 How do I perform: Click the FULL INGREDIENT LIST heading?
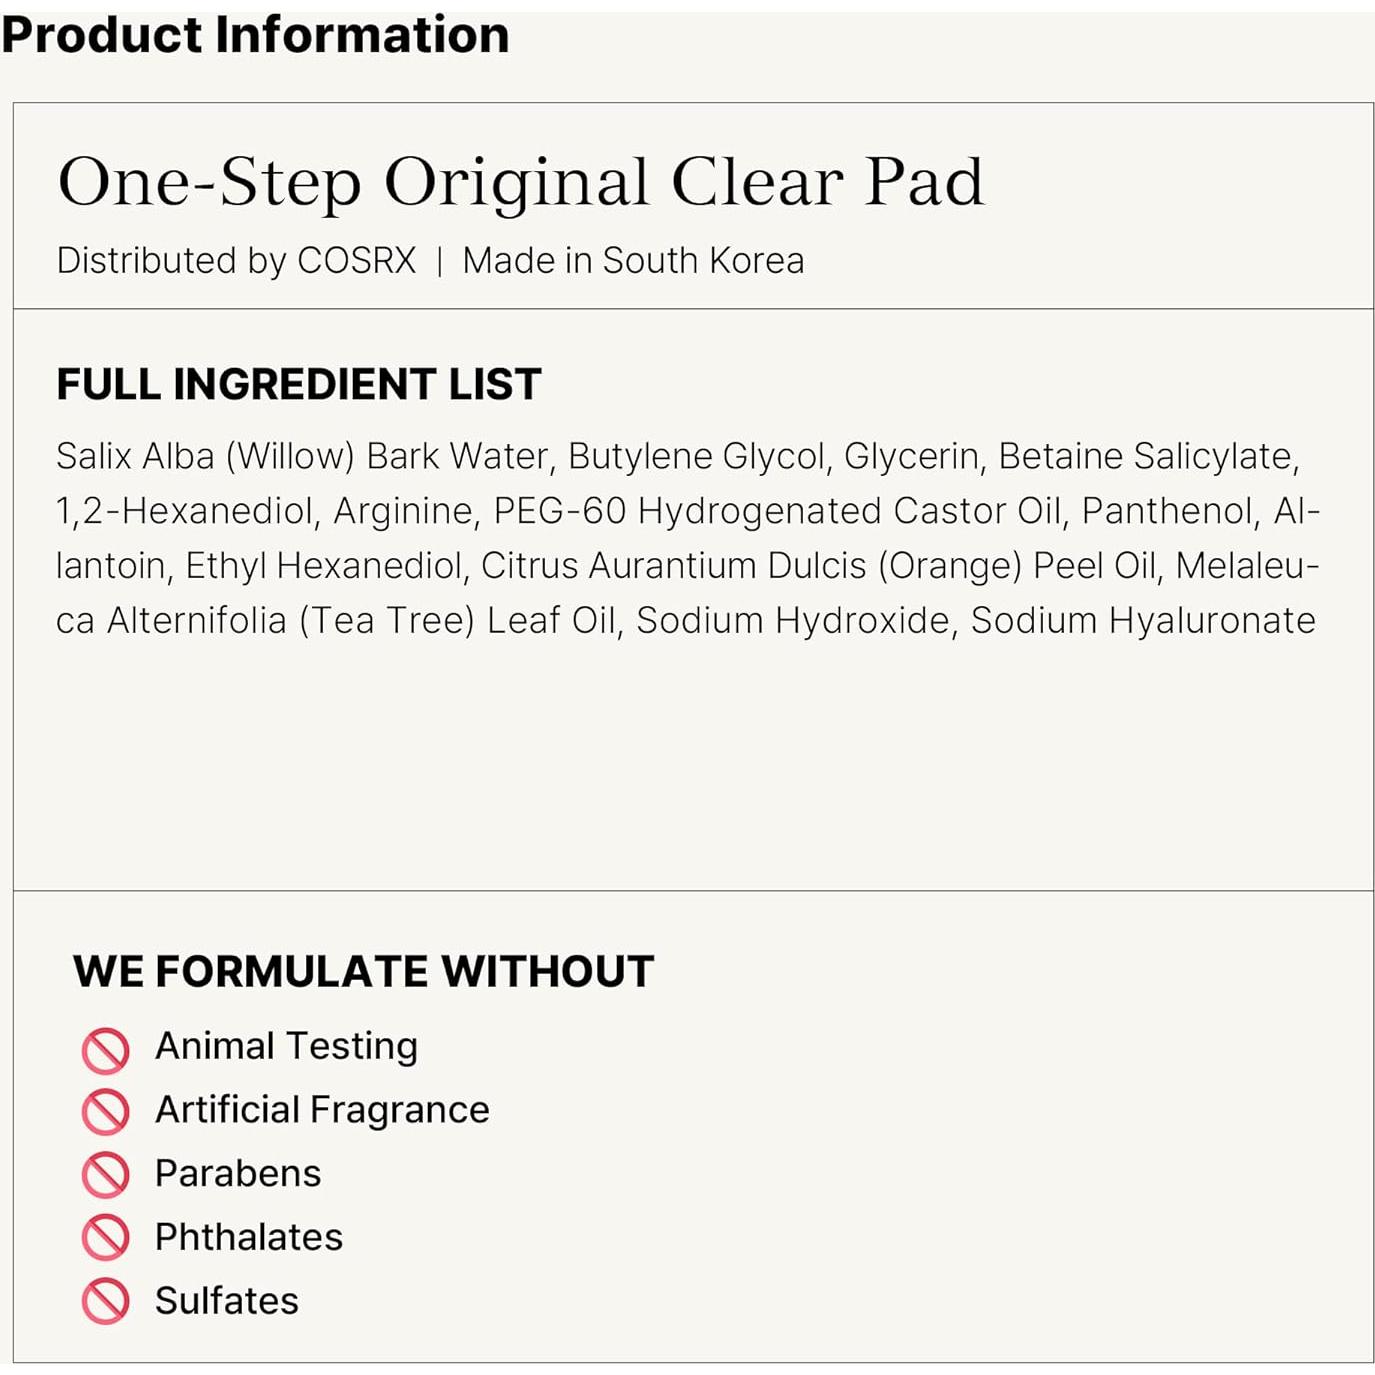[298, 385]
